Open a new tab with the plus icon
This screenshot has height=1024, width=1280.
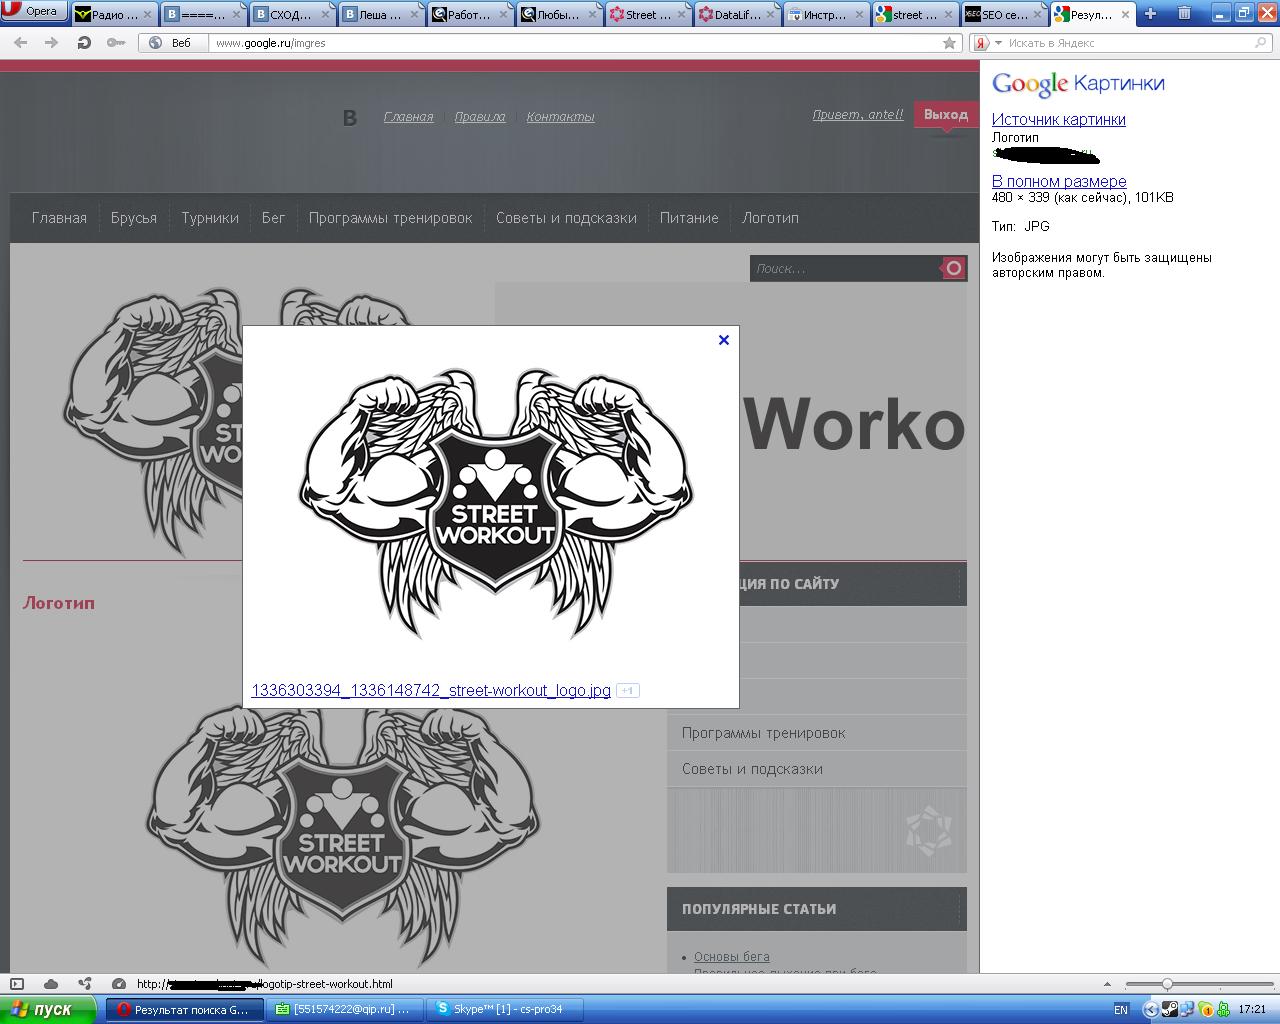pos(1150,14)
